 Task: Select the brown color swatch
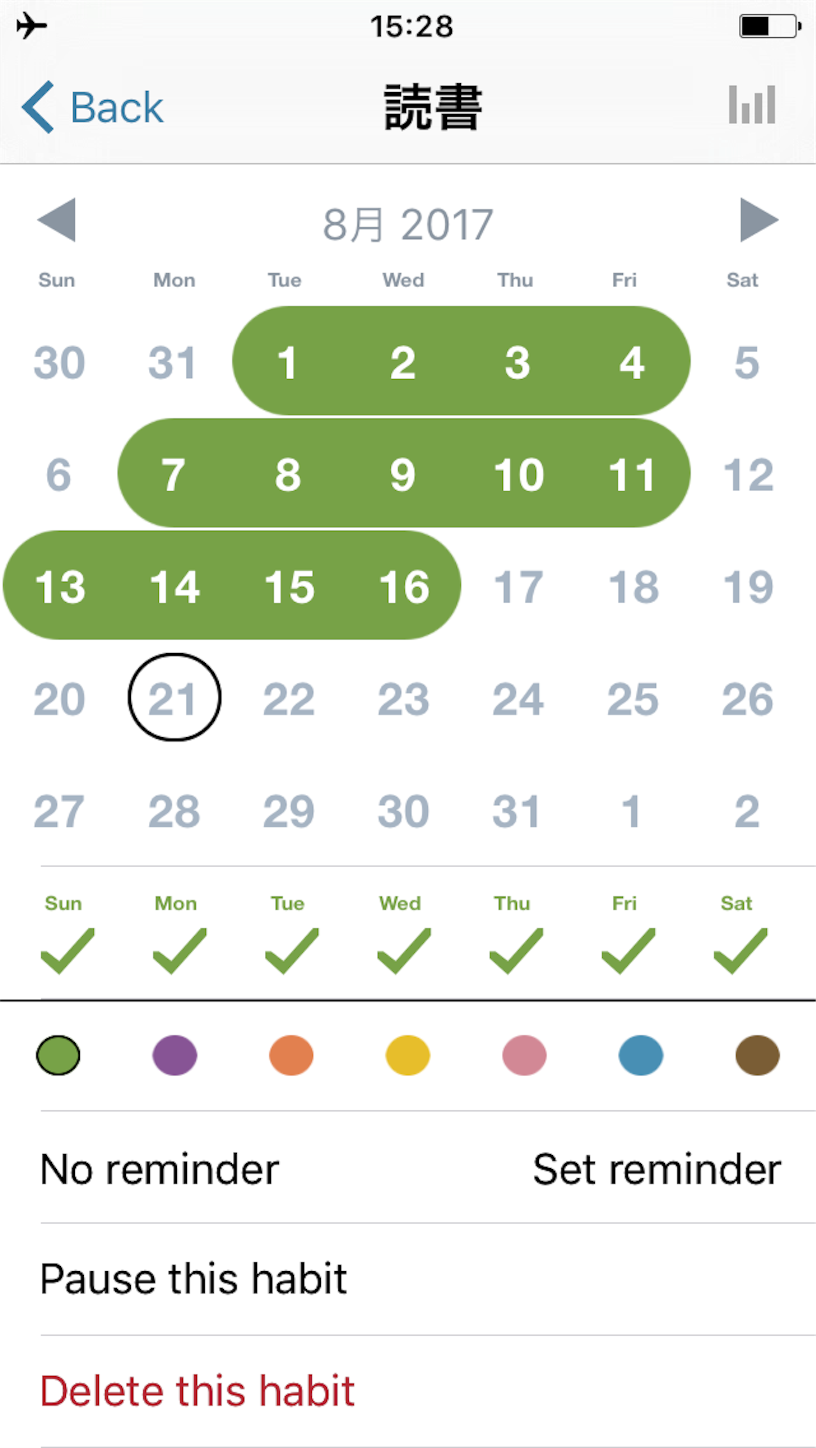coord(757,1055)
